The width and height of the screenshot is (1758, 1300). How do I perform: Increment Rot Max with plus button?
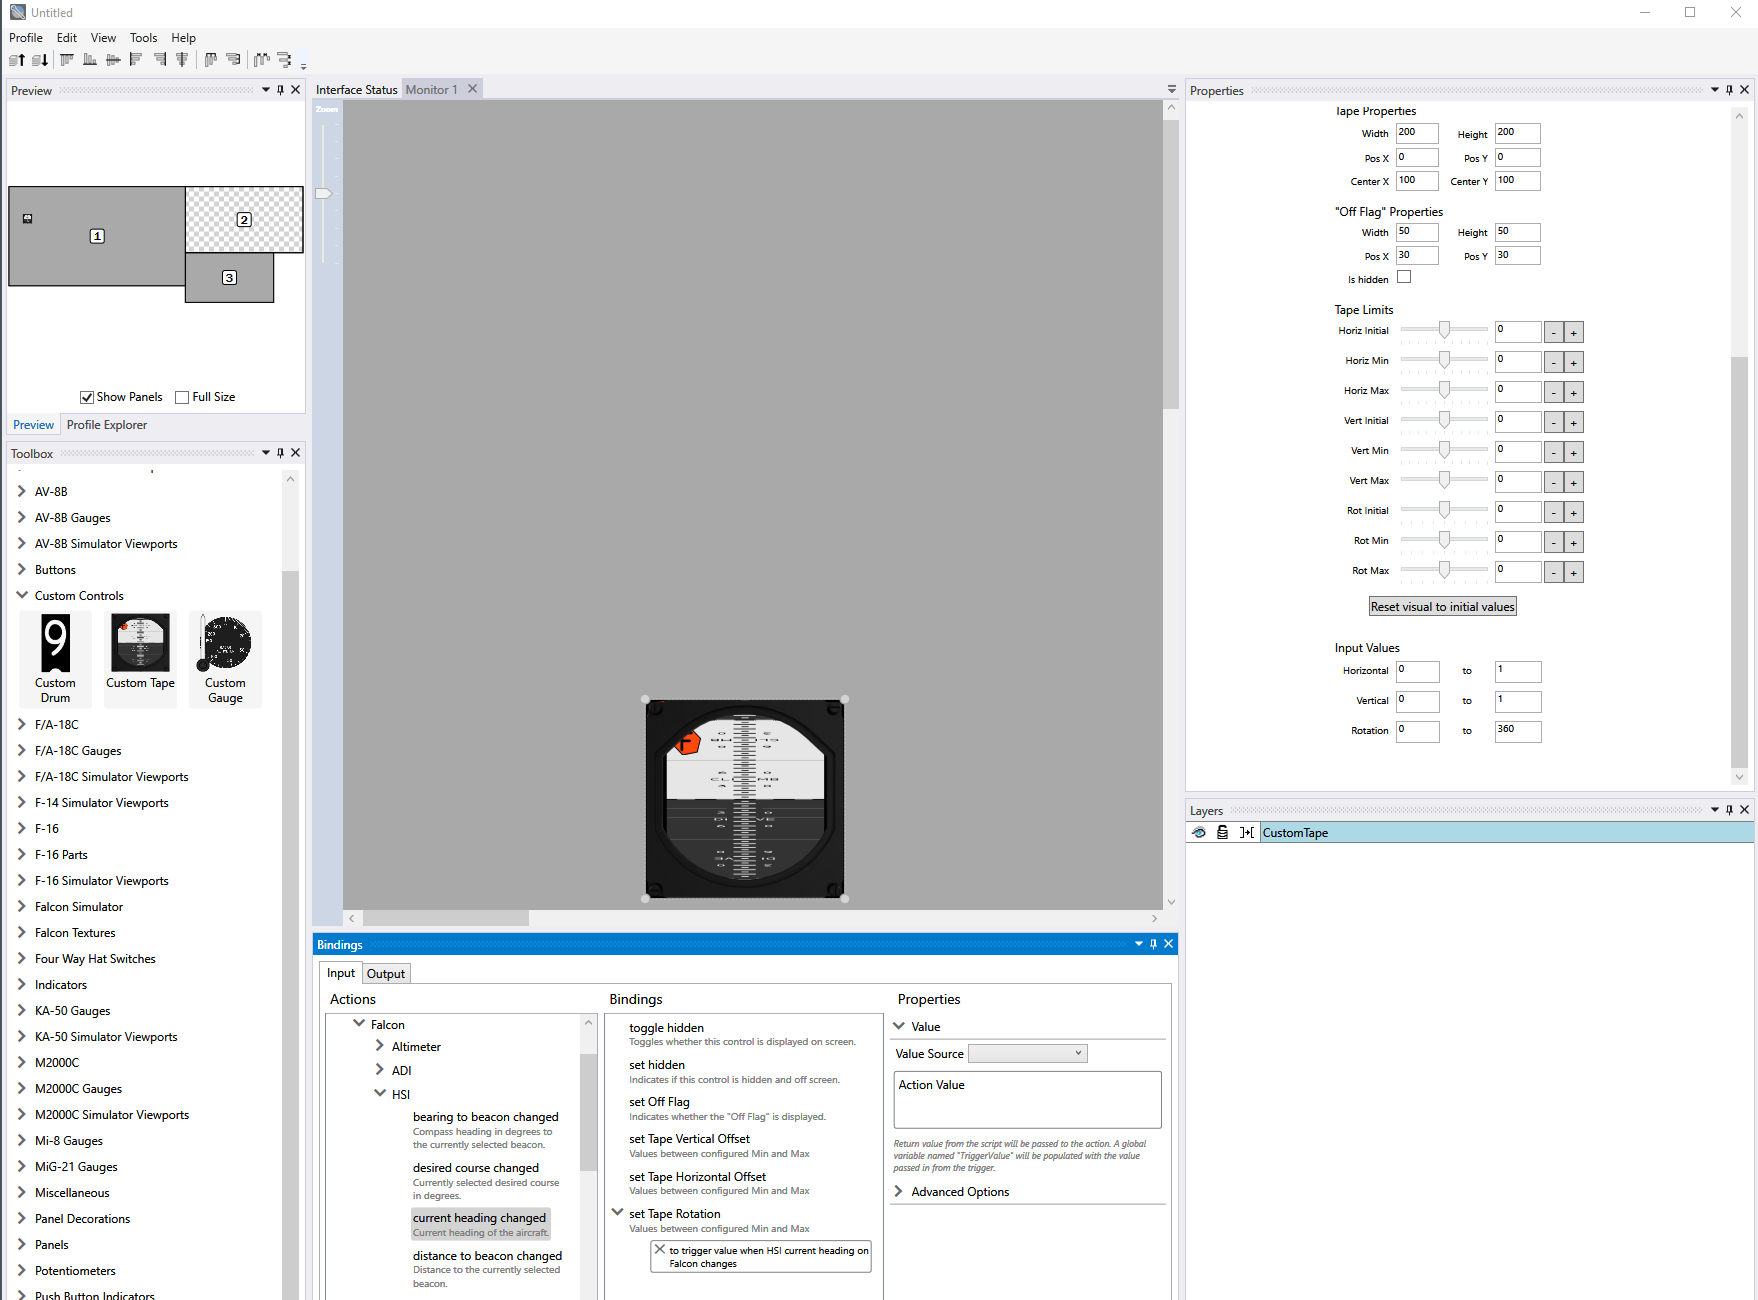click(x=1573, y=572)
